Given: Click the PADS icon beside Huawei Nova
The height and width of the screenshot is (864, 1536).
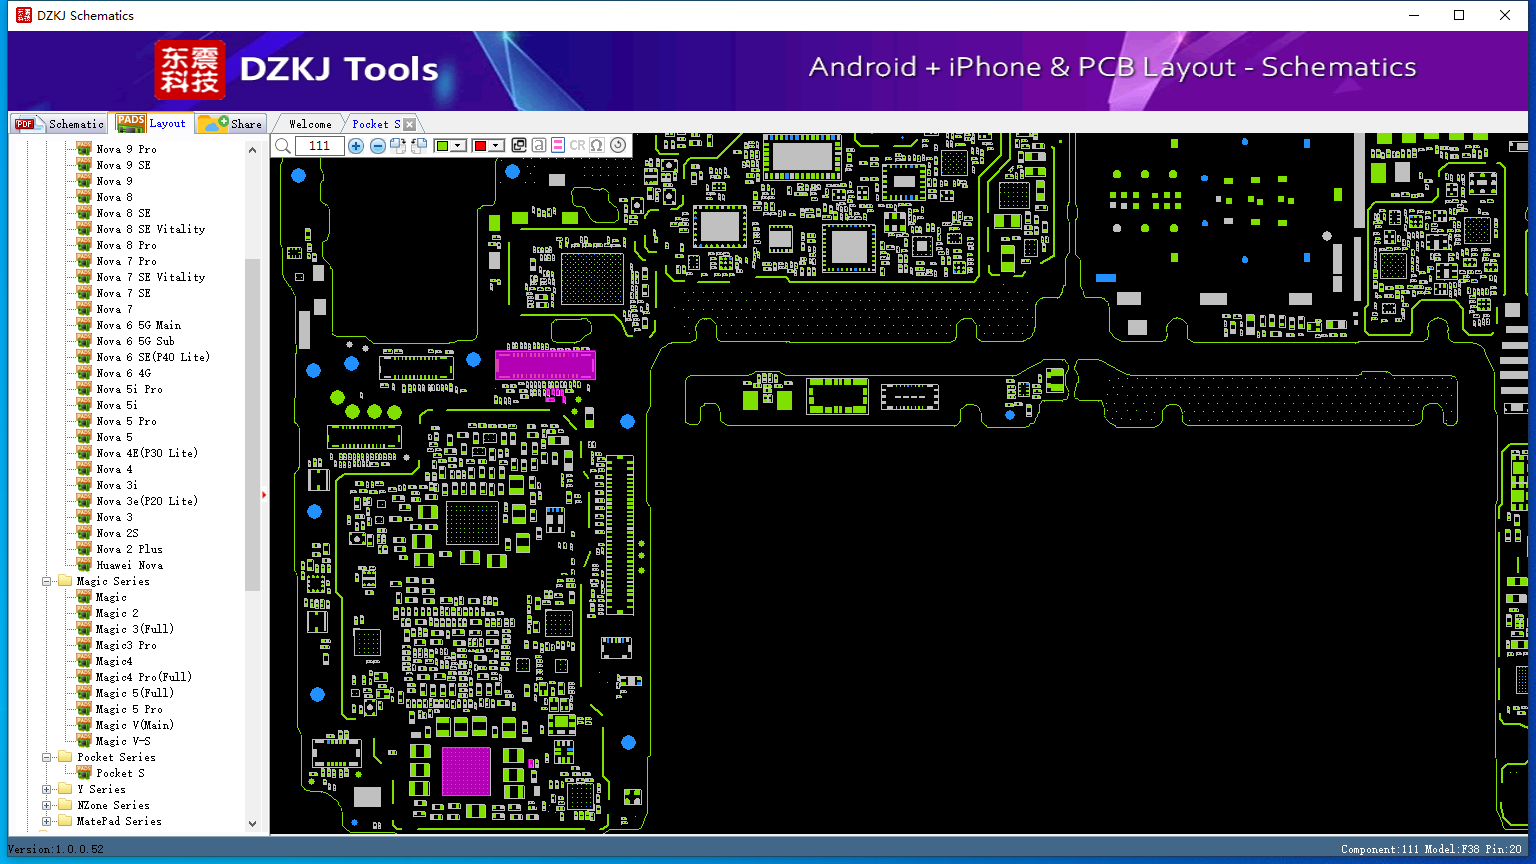Looking at the screenshot, I should [x=84, y=565].
